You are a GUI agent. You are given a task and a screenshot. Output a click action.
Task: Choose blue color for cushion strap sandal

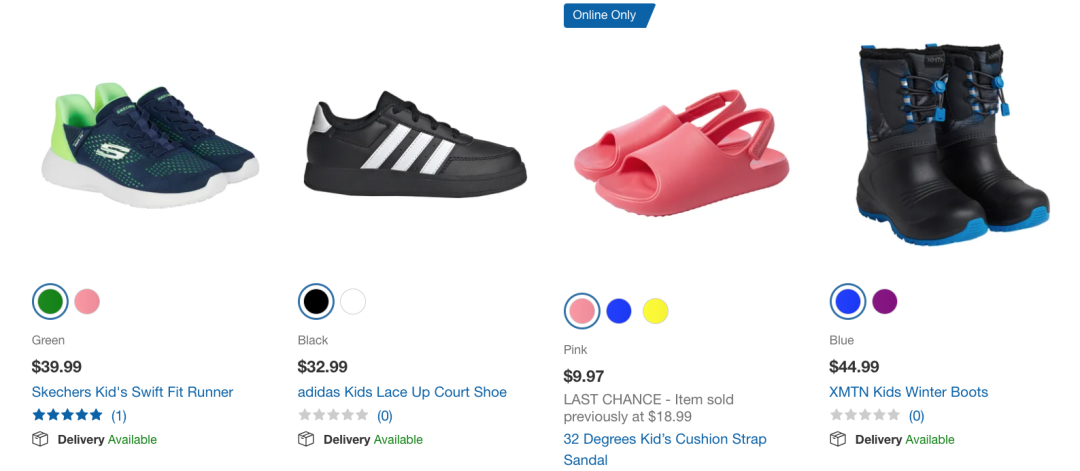[x=619, y=311]
